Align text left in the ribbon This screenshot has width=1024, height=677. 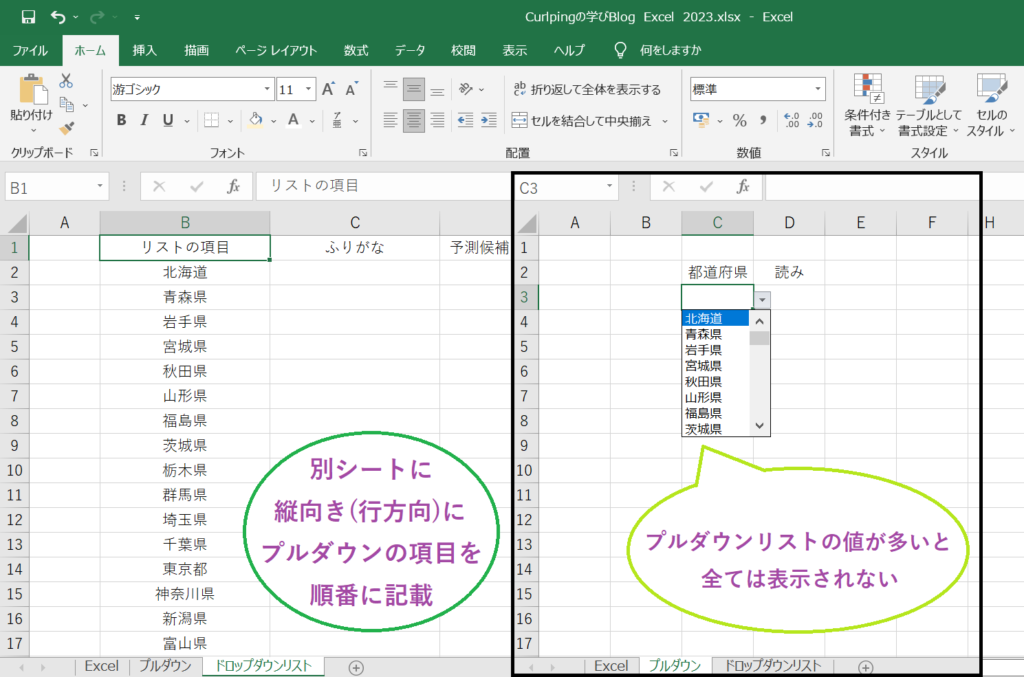click(x=391, y=120)
